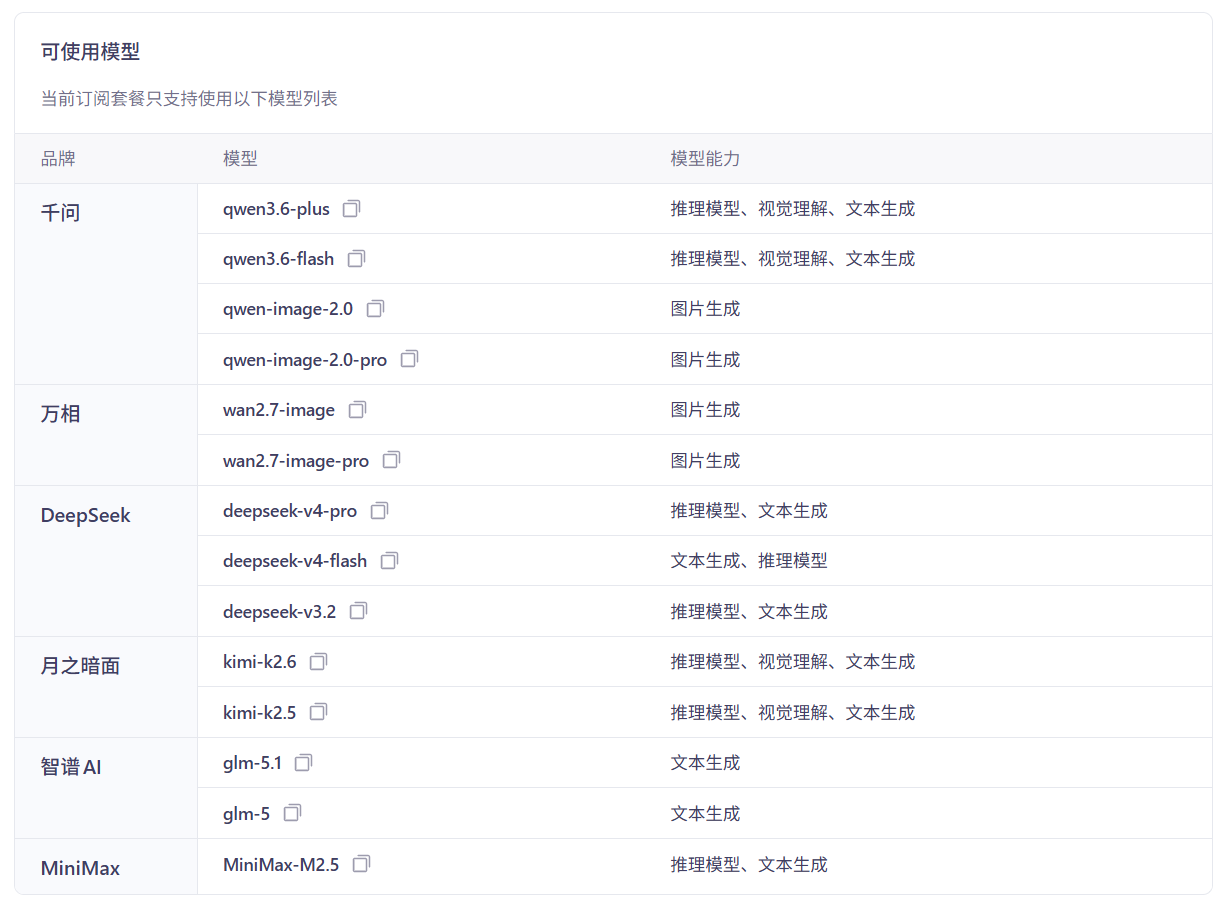Click the qwen3.6-flash model text

pos(279,259)
